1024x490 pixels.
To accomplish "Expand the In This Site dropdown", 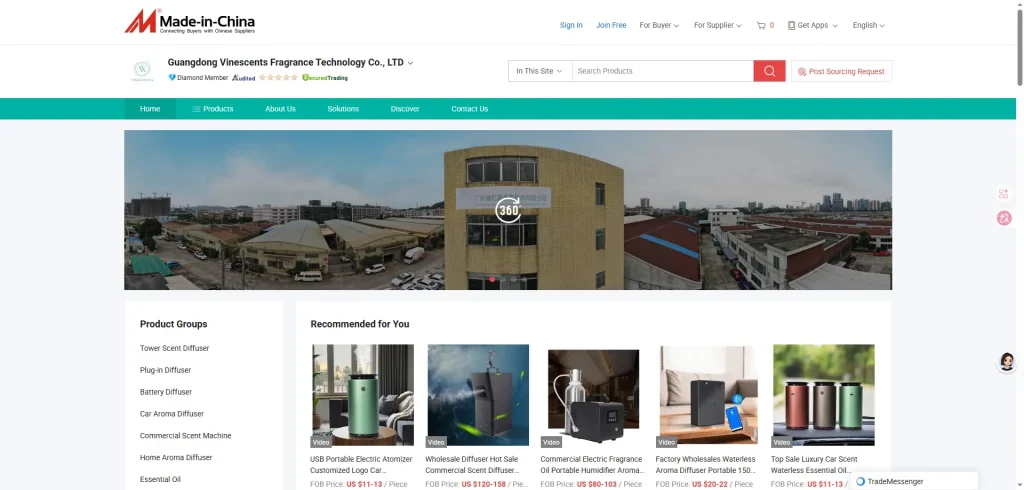I will click(539, 71).
